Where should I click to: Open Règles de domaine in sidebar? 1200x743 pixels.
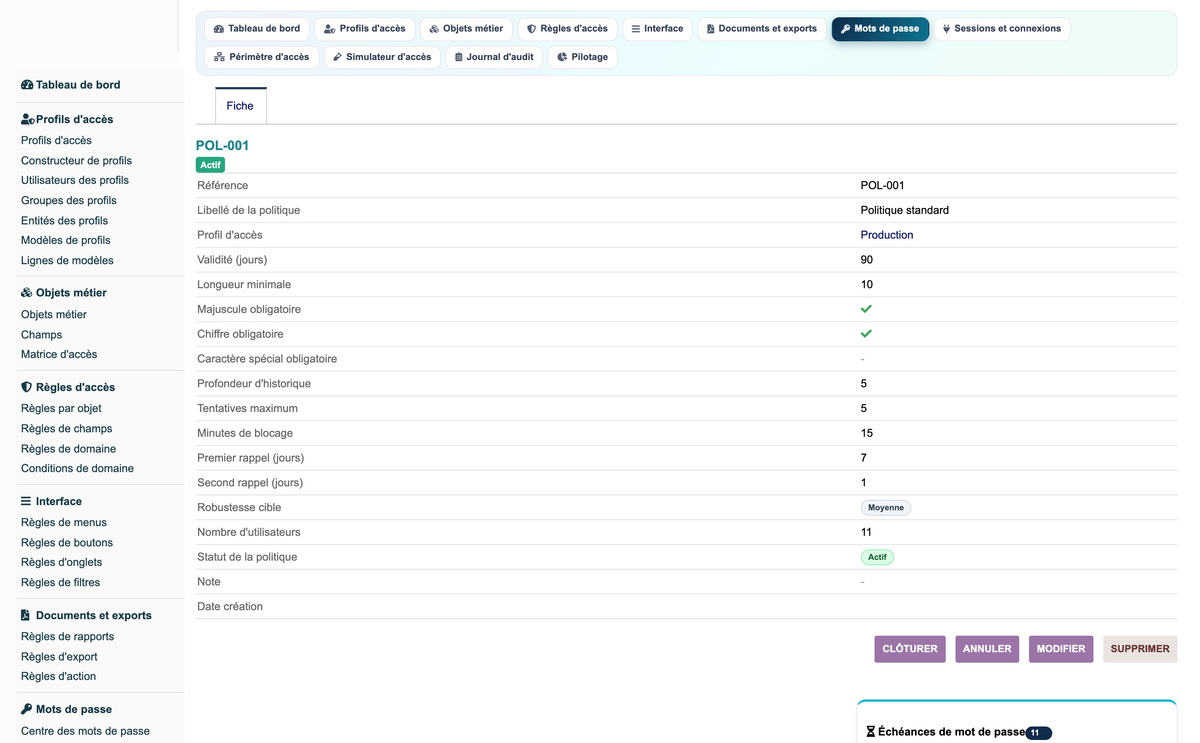click(x=68, y=449)
